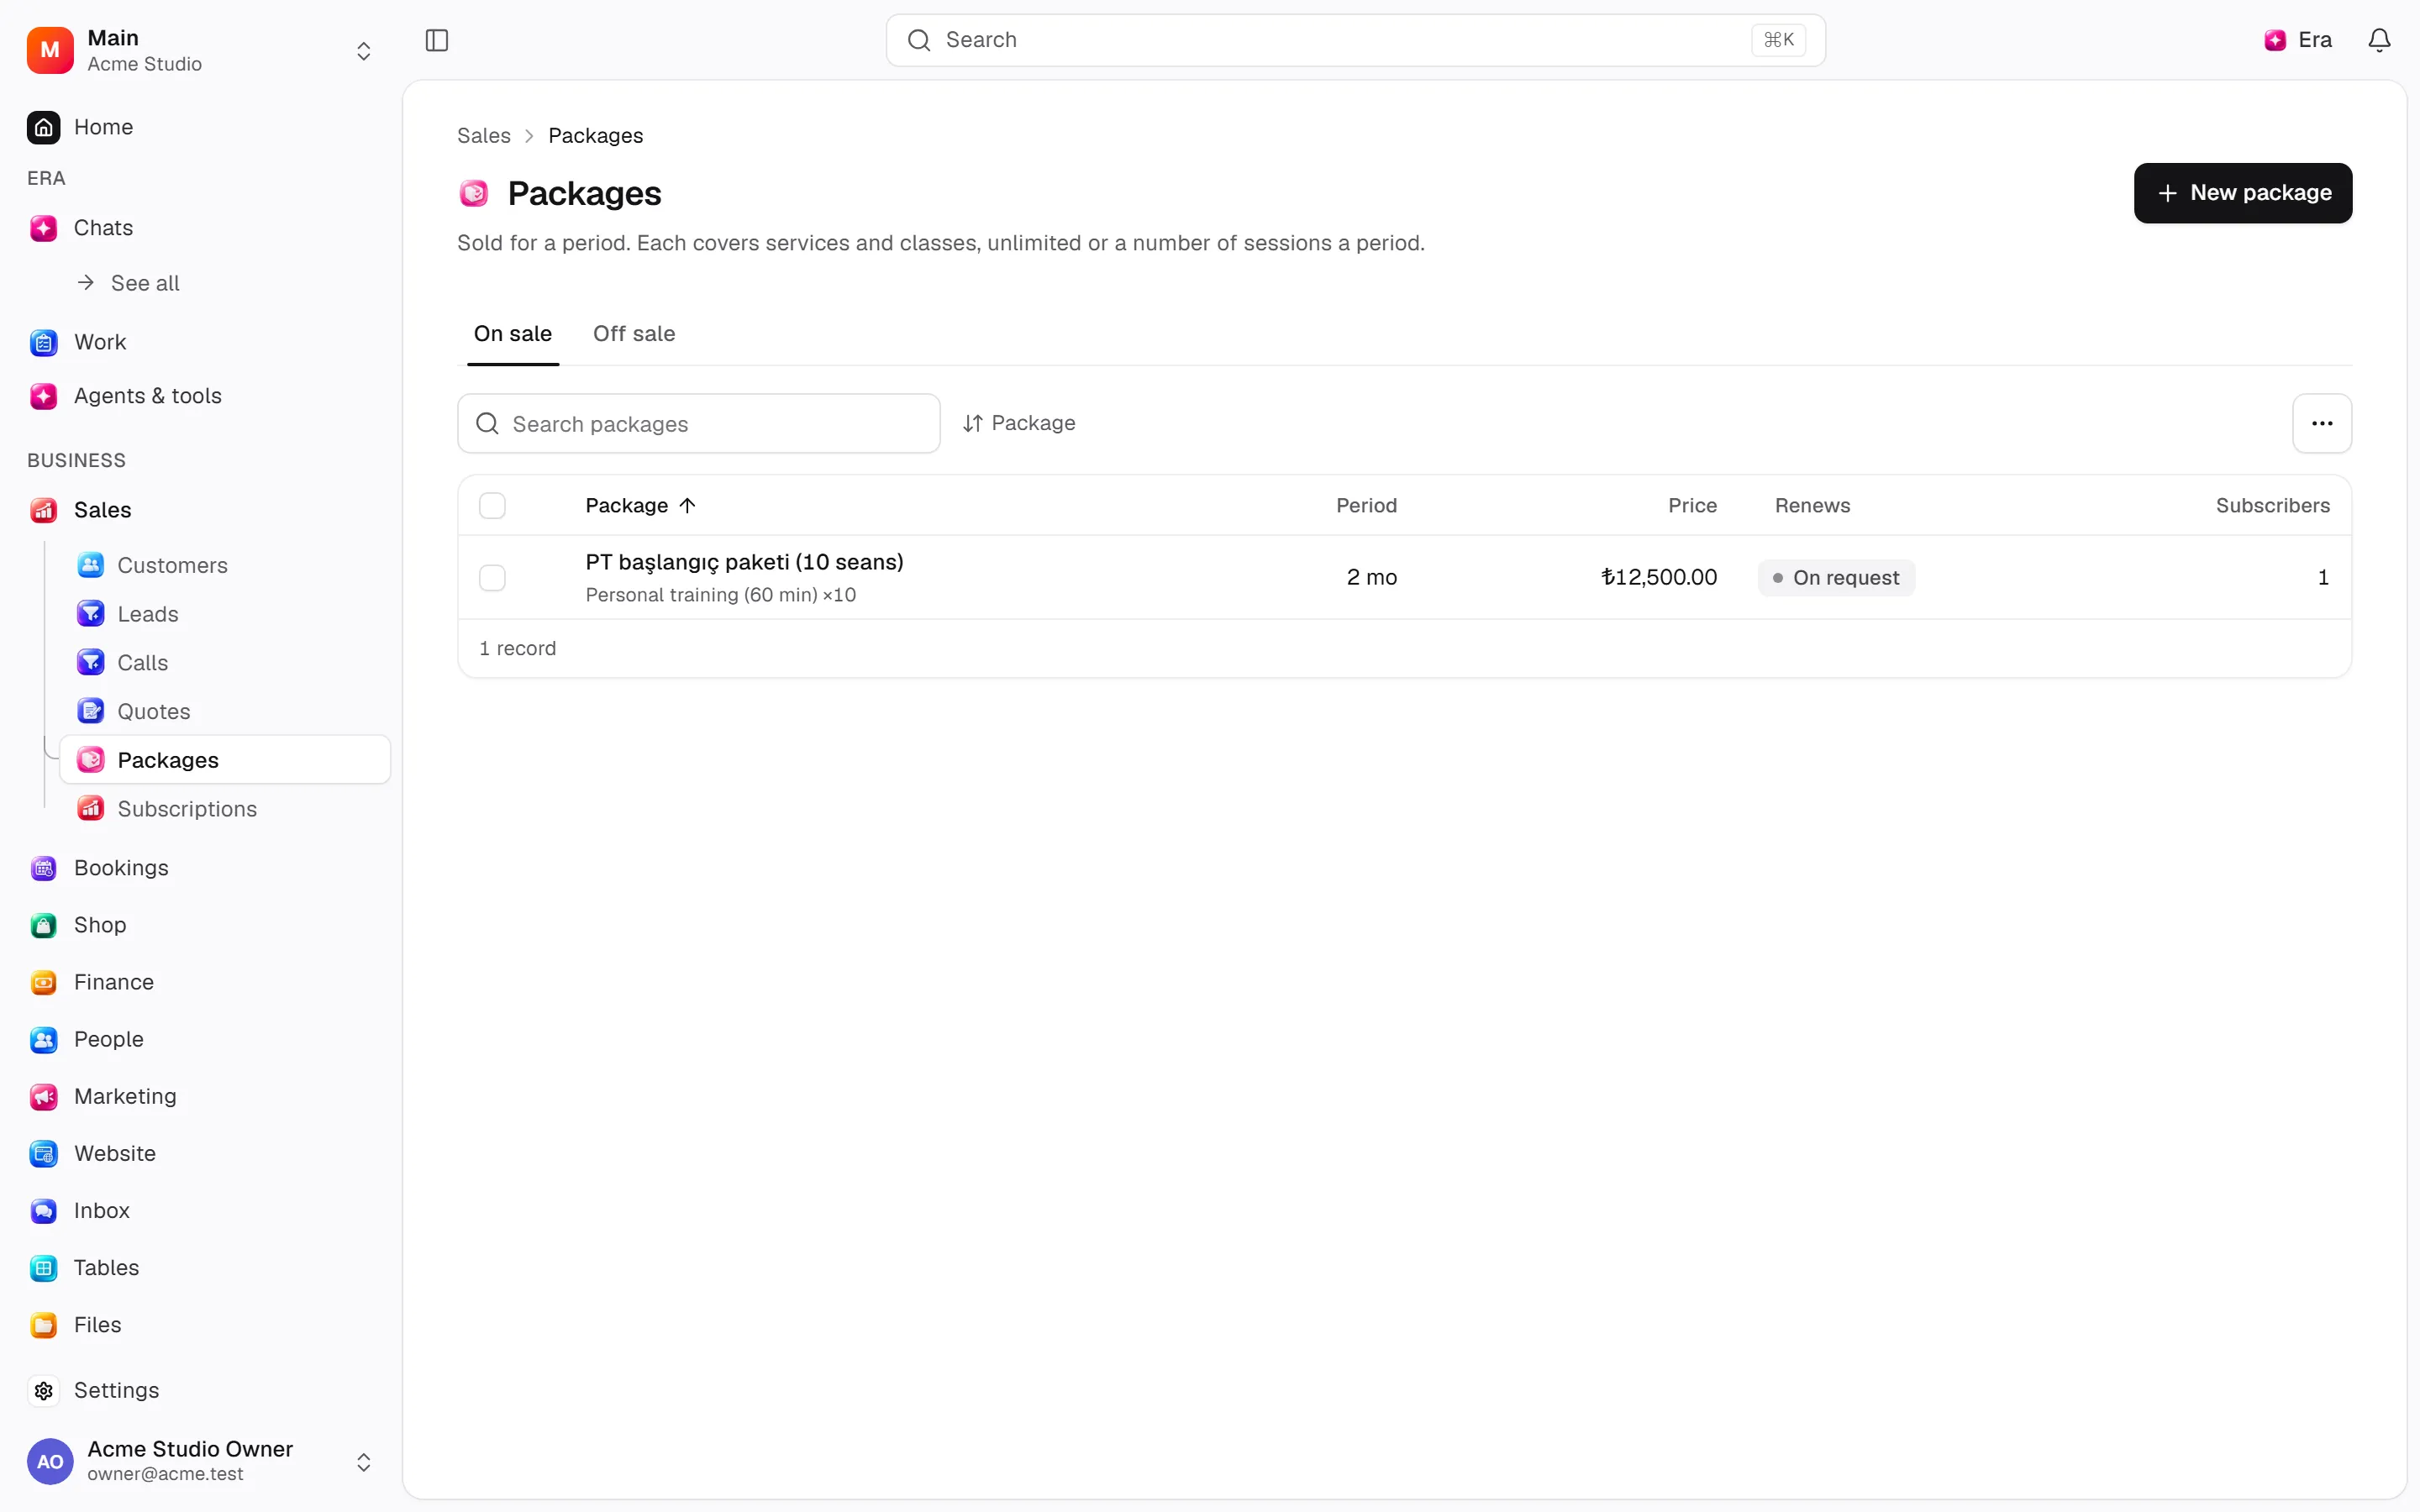This screenshot has height=1512, width=2420.
Task: Open the Package sort dropdown
Action: [x=1019, y=423]
